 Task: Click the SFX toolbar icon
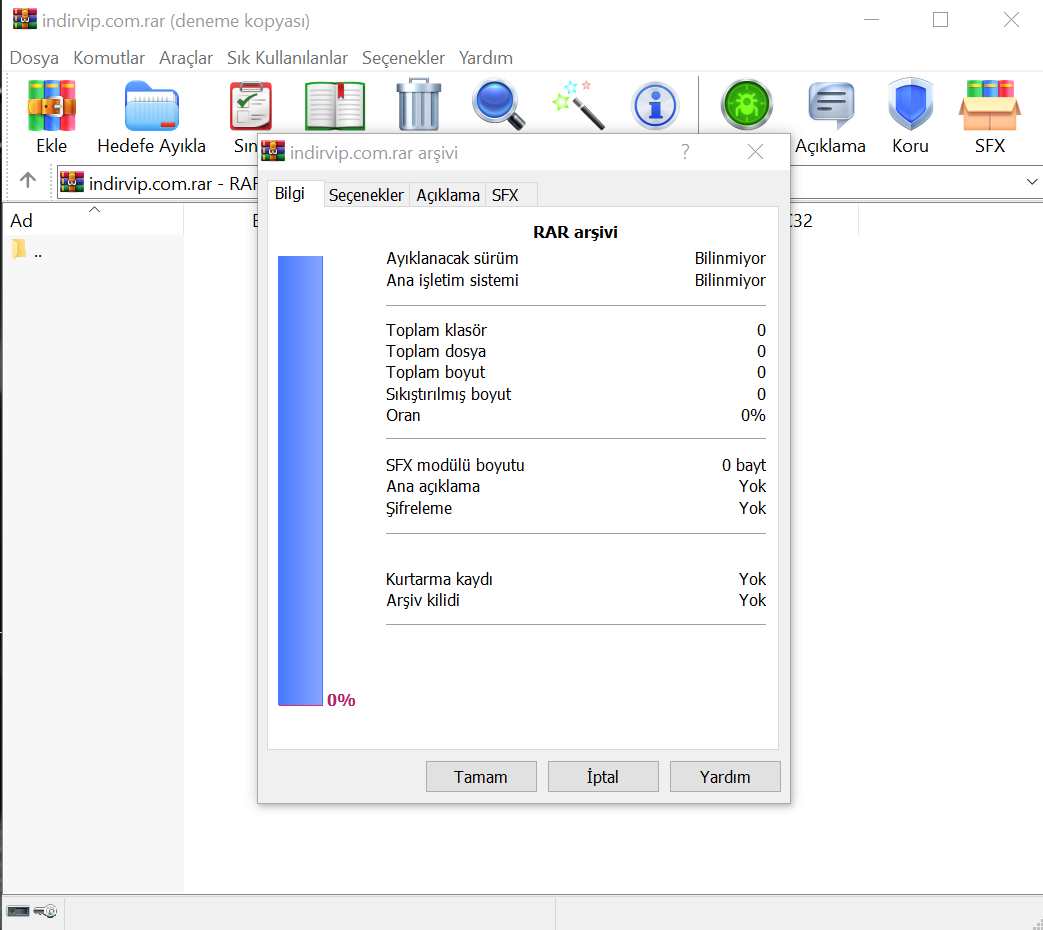tap(989, 105)
